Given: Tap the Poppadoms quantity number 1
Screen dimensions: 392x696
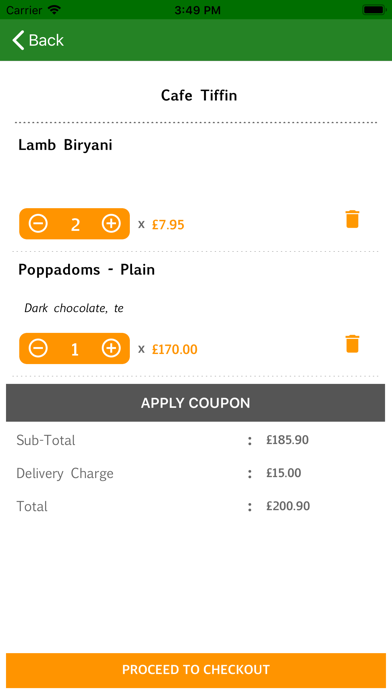Looking at the screenshot, I should coord(75,349).
